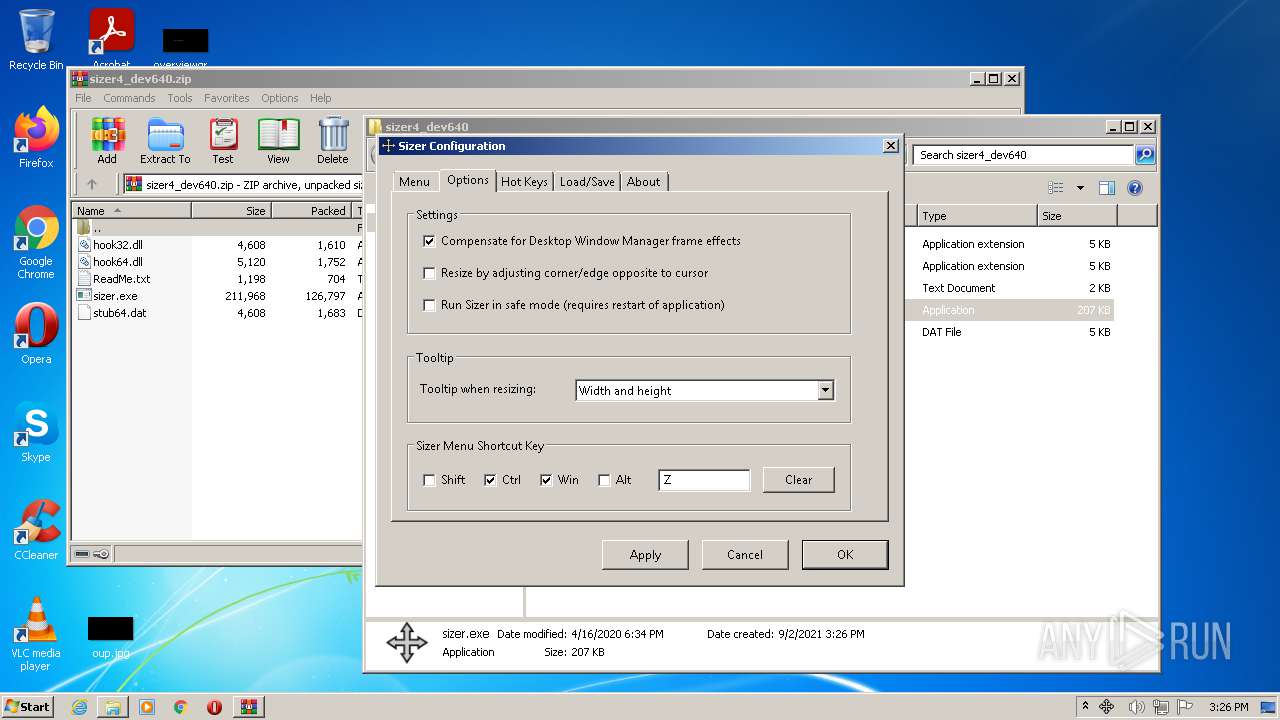Click Chrome icon in the taskbar
Screen dimensions: 1280x720
coord(181,707)
